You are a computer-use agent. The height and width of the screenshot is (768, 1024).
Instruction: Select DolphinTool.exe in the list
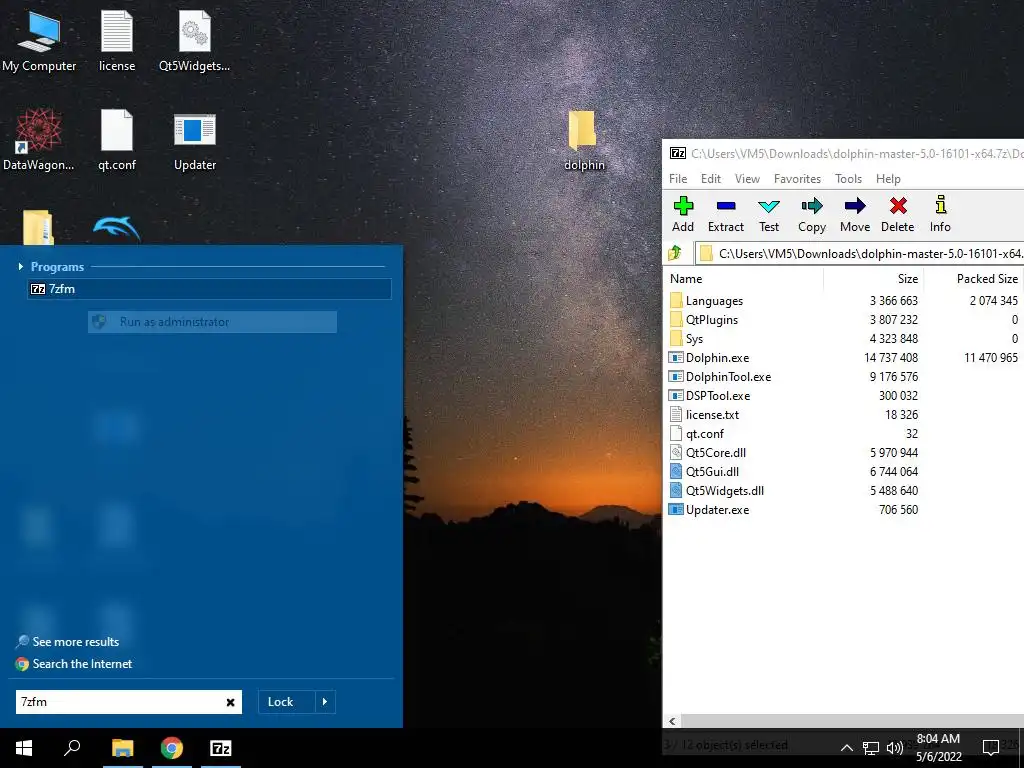tap(843, 376)
